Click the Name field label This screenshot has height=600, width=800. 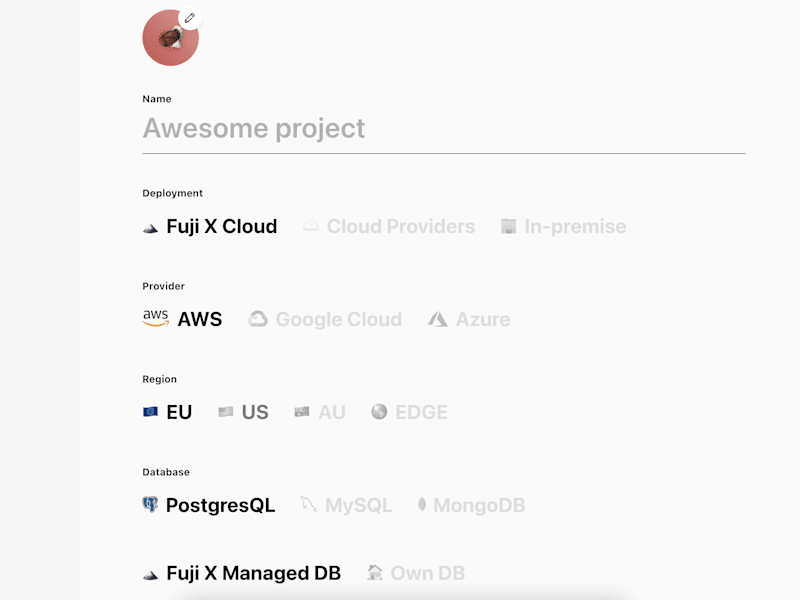pyautogui.click(x=157, y=99)
